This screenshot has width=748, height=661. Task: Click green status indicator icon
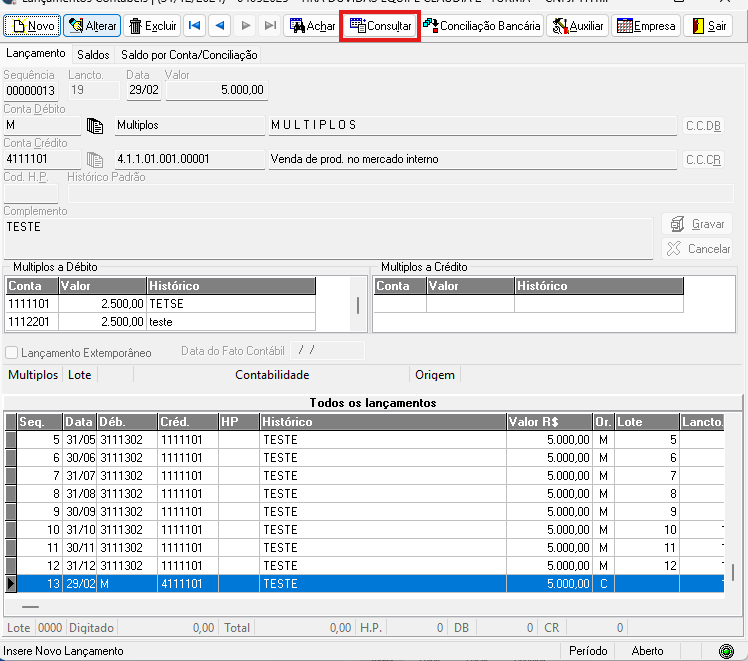pos(726,651)
